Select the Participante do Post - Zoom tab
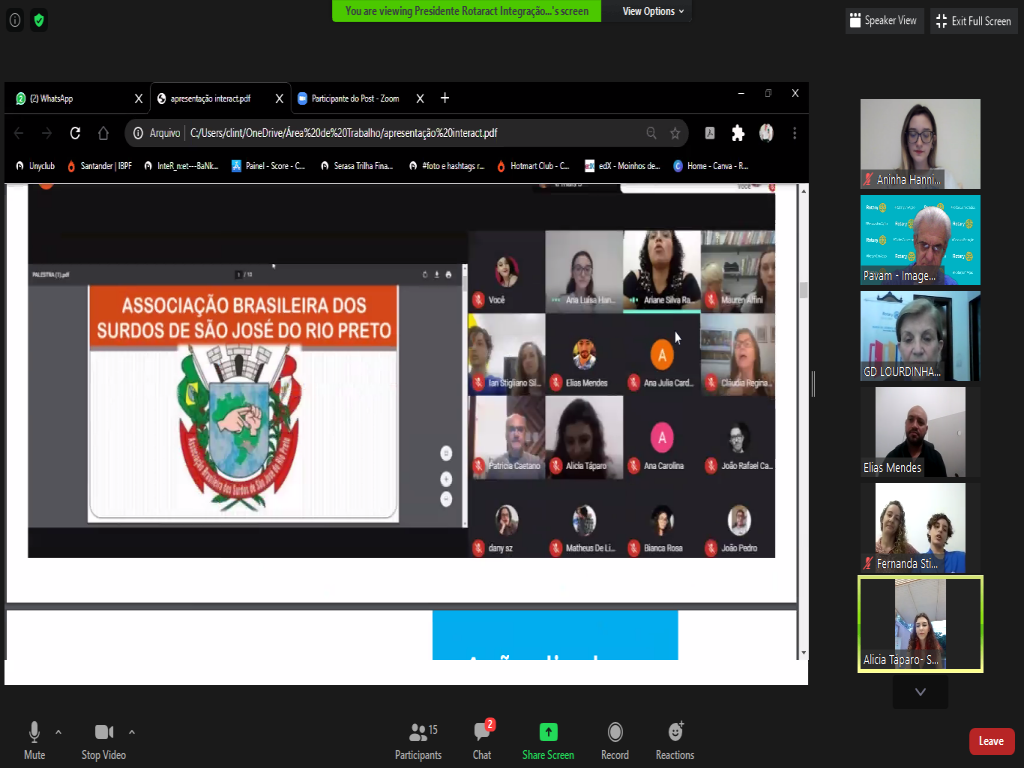This screenshot has height=768, width=1024. [x=355, y=98]
